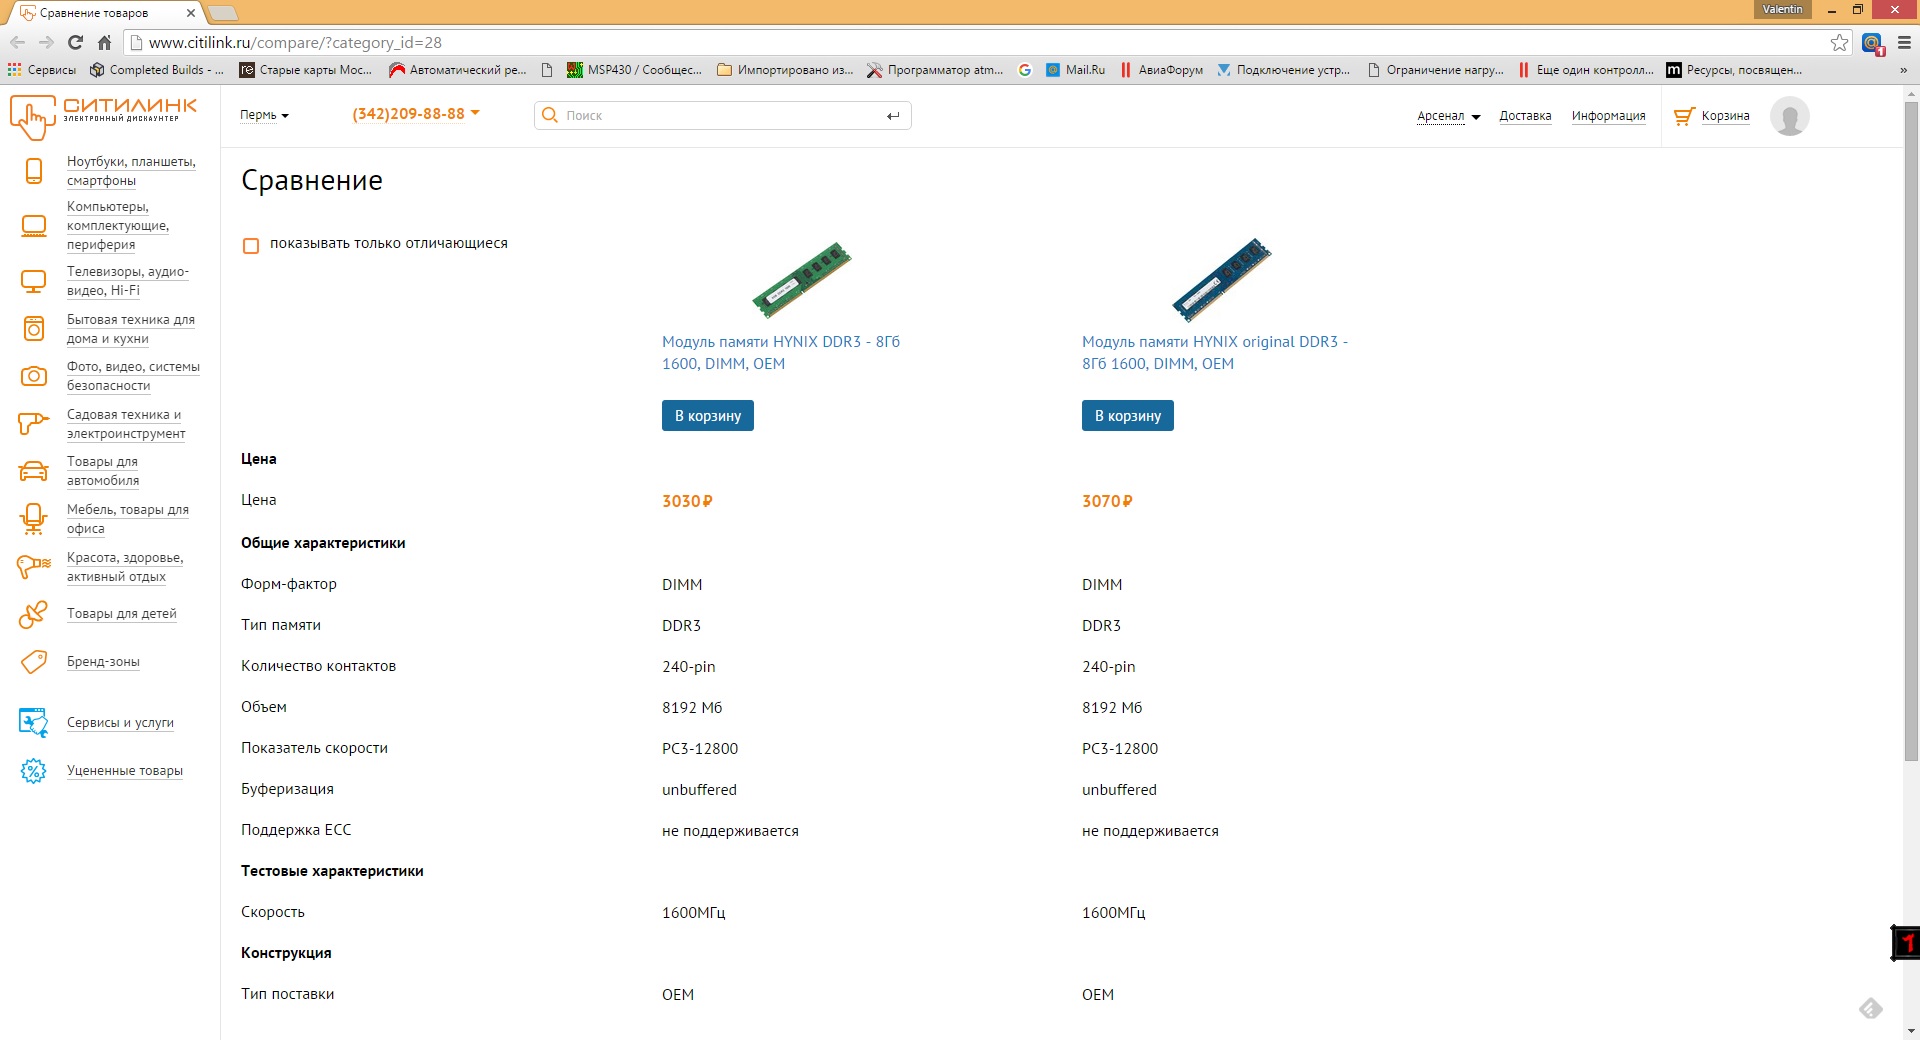Image resolution: width=1920 pixels, height=1040 pixels.
Task: Click the Поиск search input field
Action: click(x=723, y=115)
